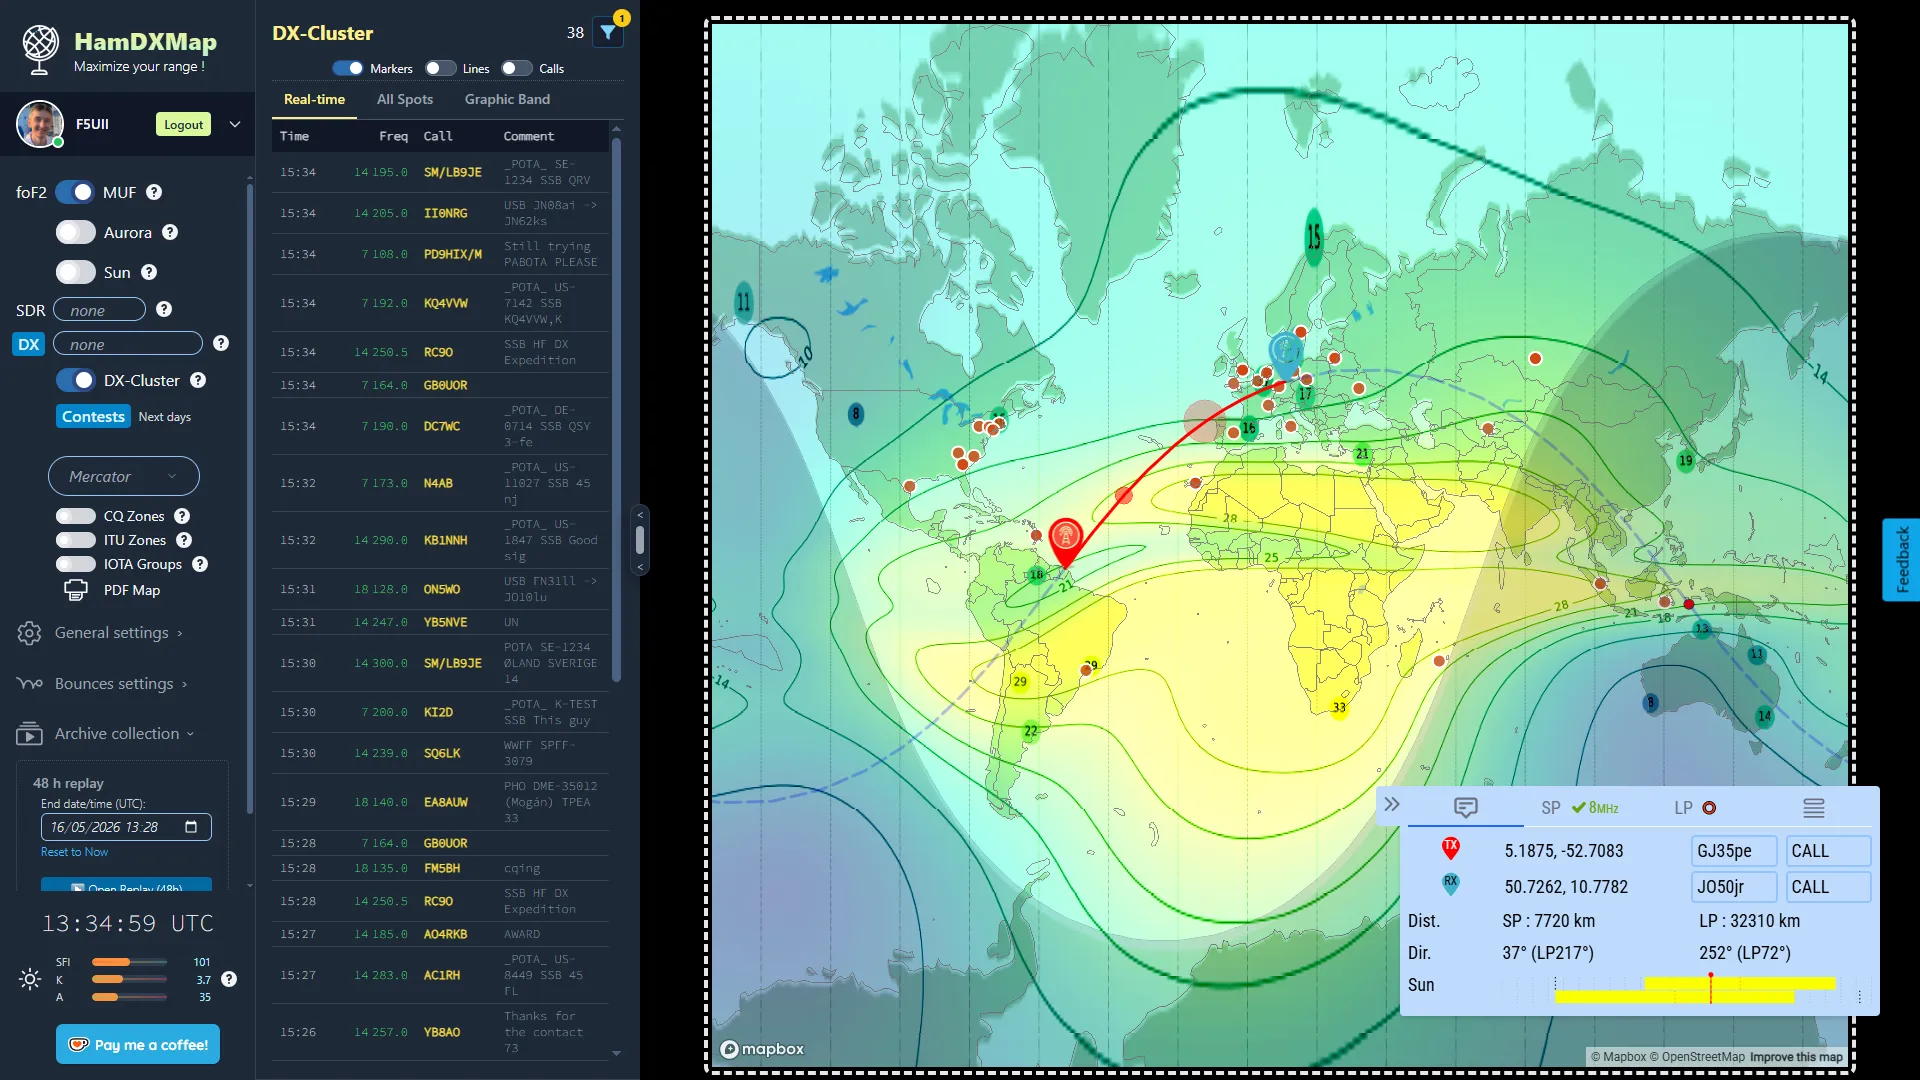The image size is (1920, 1080).
Task: Collapse Archive collection section
Action: pyautogui.click(x=124, y=734)
